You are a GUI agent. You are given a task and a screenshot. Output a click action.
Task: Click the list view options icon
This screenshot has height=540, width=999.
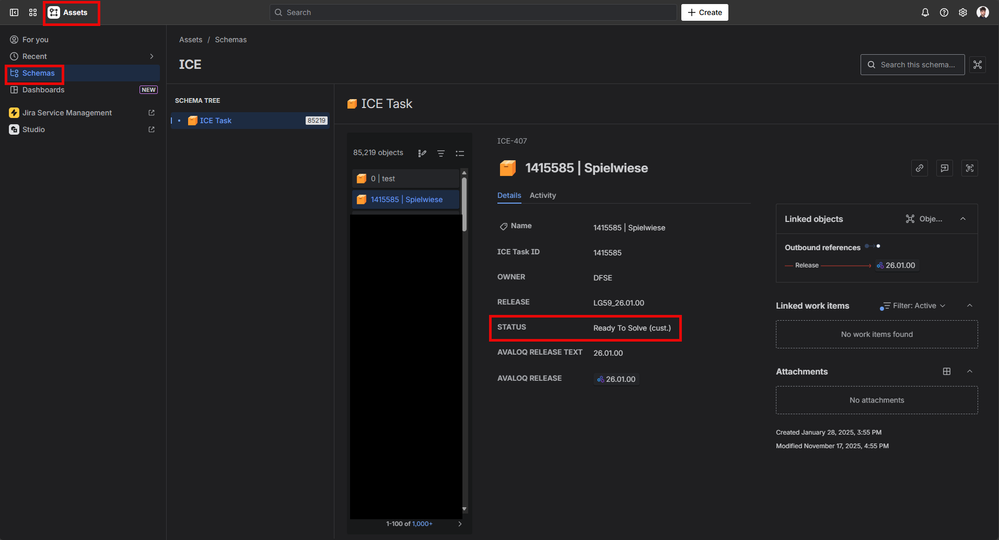(x=460, y=153)
